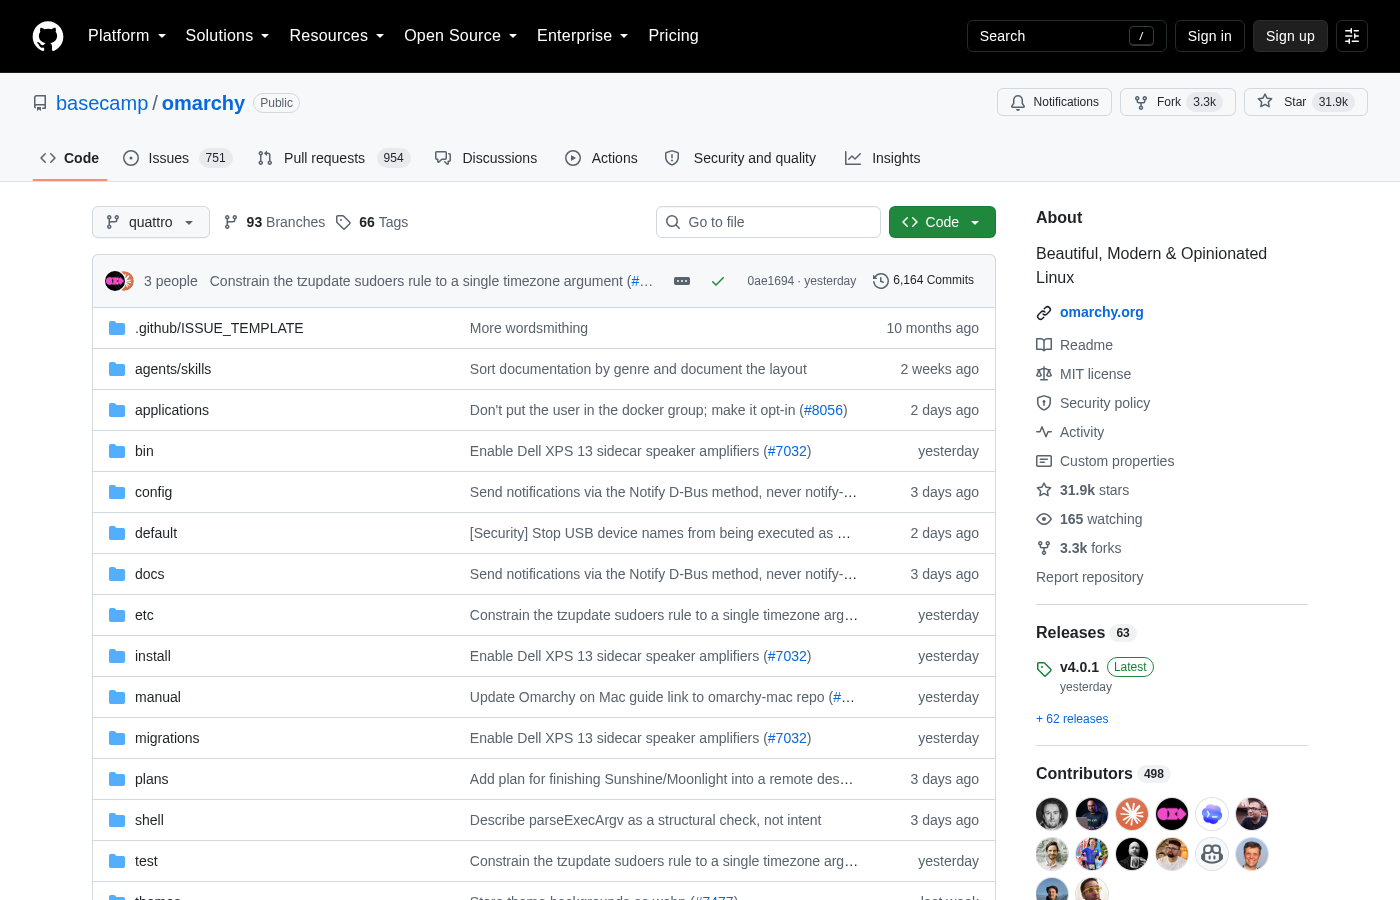1400x900 pixels.
Task: Click the commit status checkmark icon
Action: click(x=718, y=281)
